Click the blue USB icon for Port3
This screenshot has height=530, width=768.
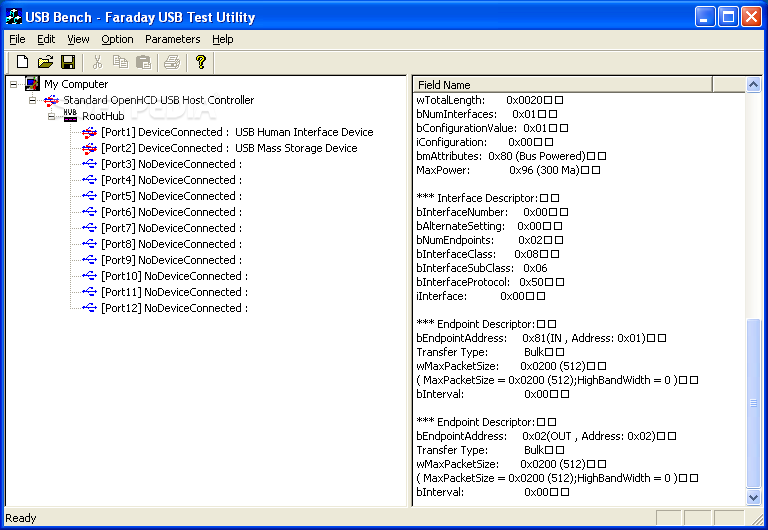point(90,164)
